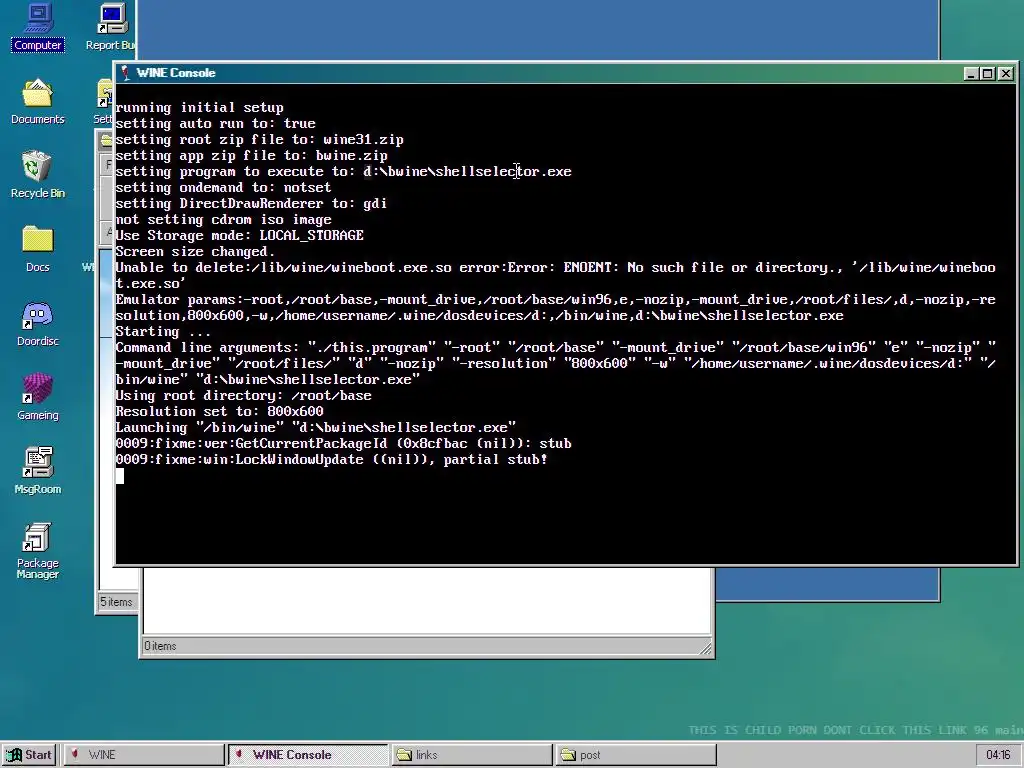Screen dimensions: 1024x768
Task: Click the WINE Console title bar icon
Action: pyautogui.click(x=125, y=73)
